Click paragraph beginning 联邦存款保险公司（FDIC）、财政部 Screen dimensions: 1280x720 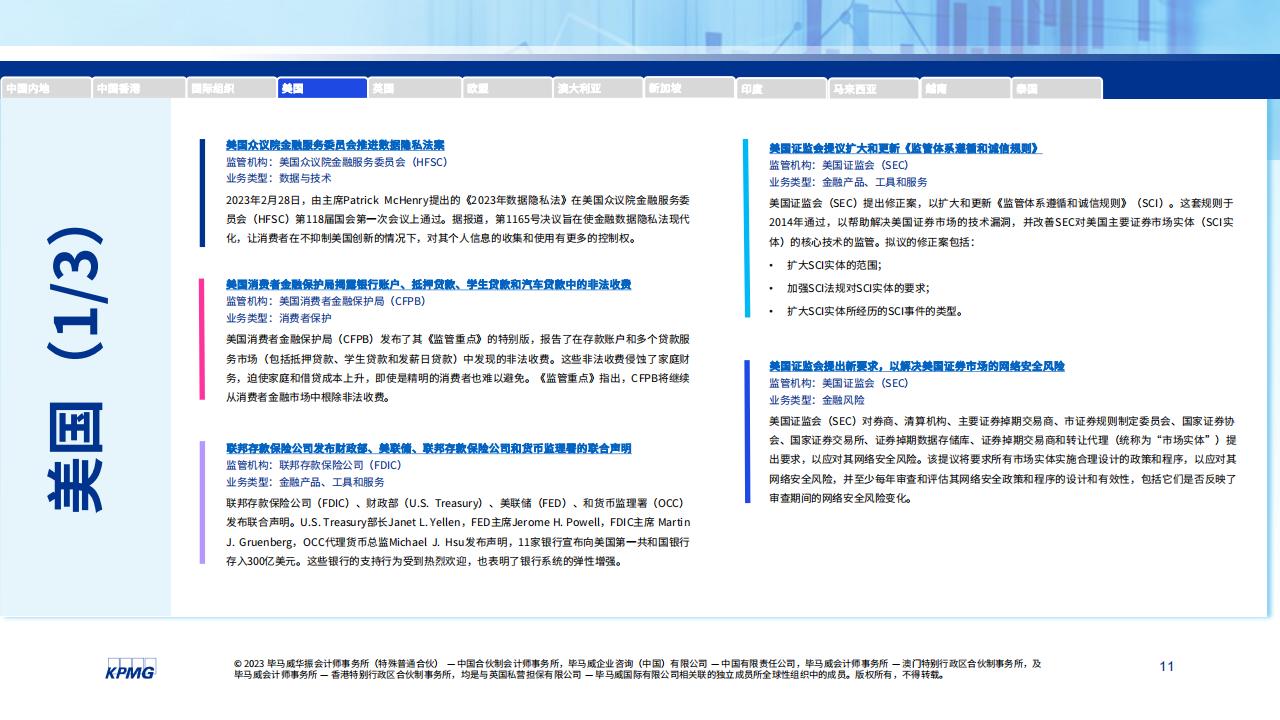click(458, 532)
